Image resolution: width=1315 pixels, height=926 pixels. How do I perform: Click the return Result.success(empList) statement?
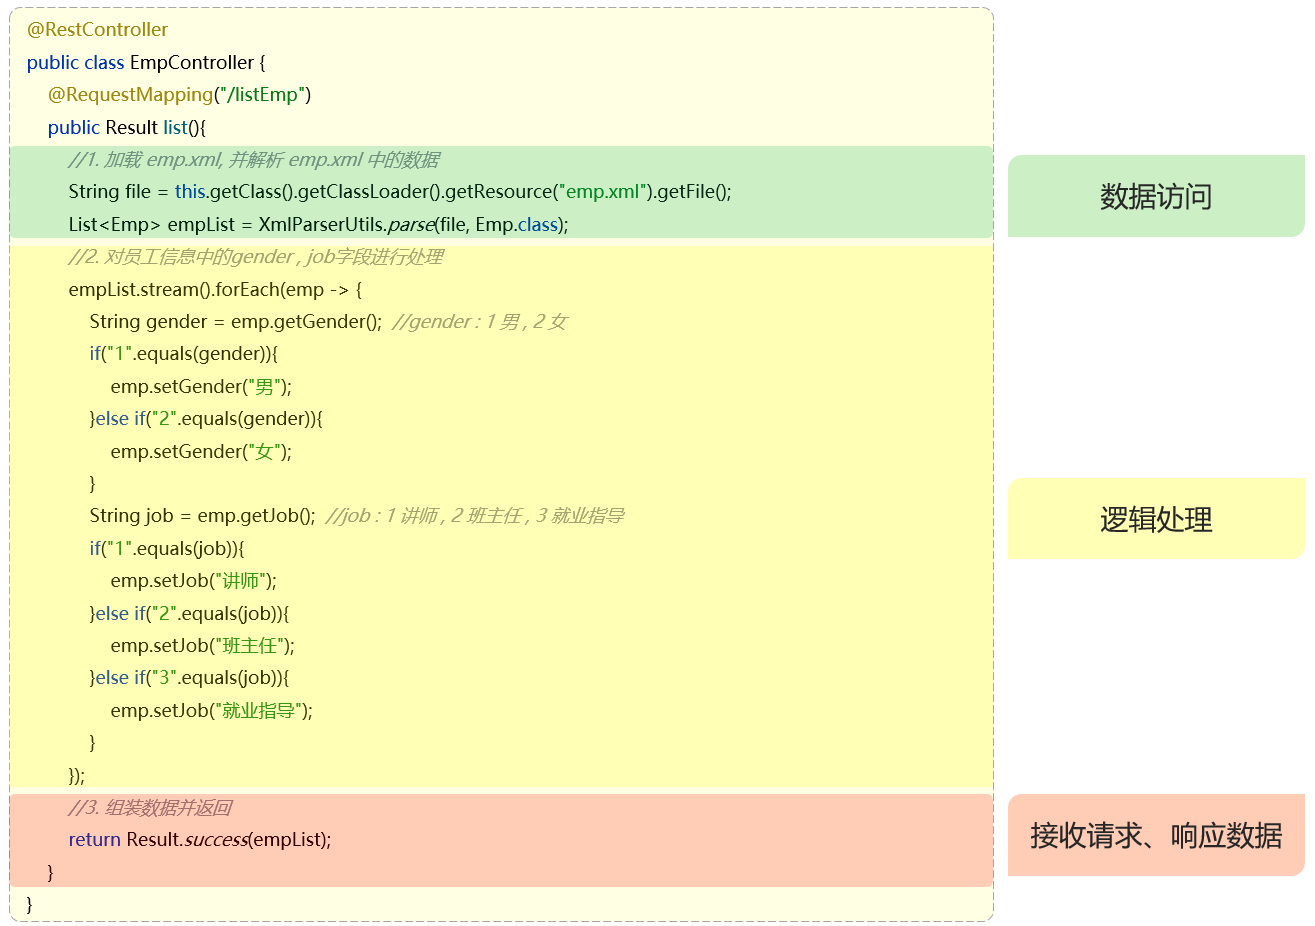(x=199, y=839)
